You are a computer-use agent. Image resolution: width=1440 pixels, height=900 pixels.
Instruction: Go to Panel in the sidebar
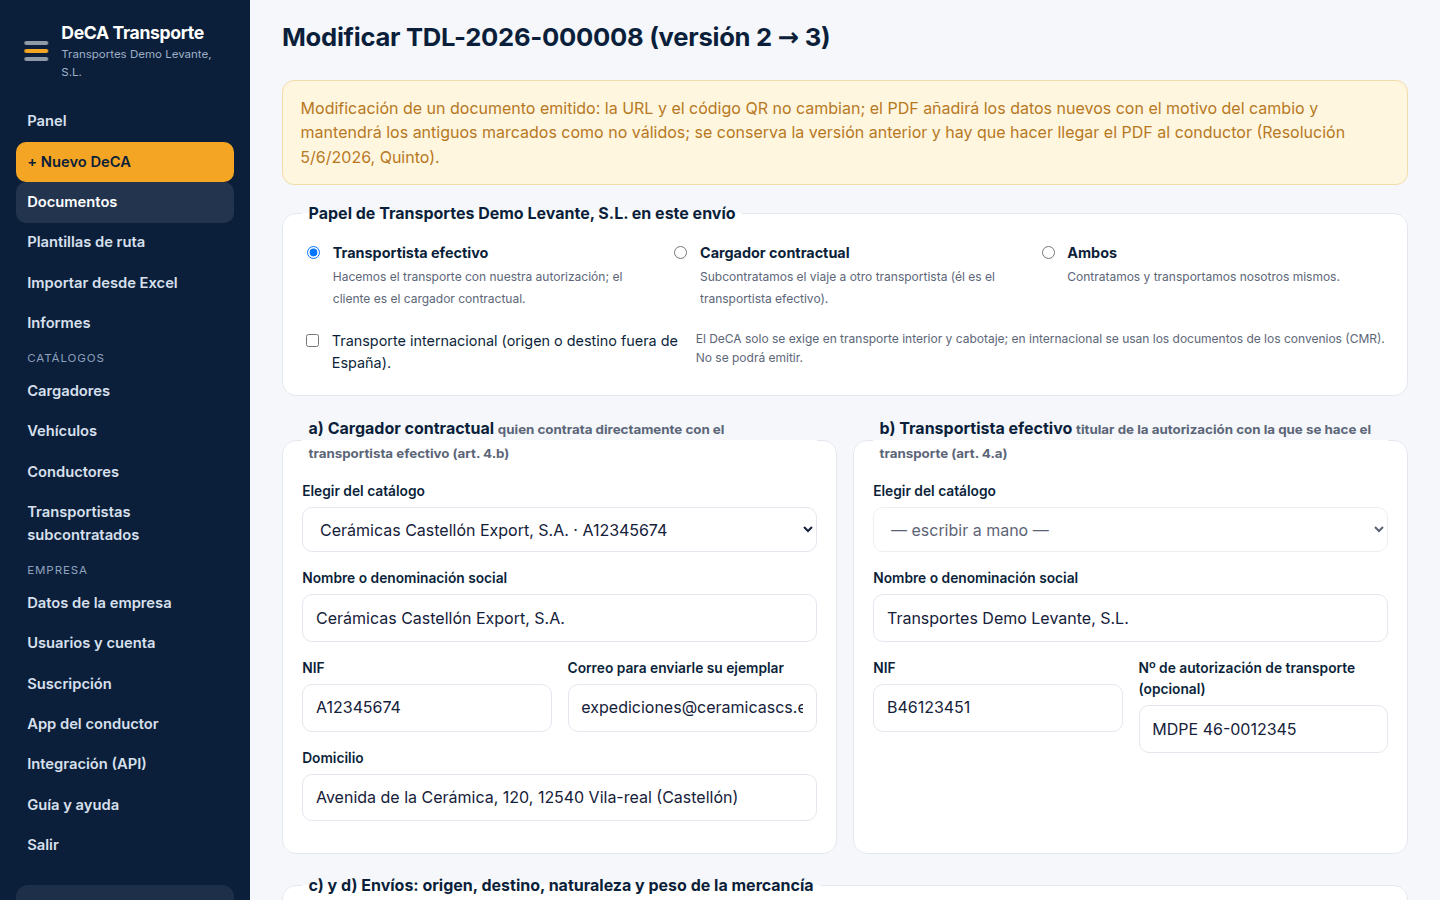point(125,121)
